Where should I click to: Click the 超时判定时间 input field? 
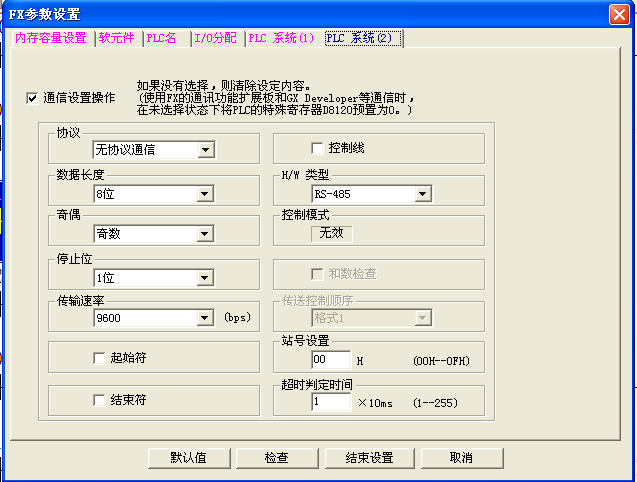(x=330, y=401)
